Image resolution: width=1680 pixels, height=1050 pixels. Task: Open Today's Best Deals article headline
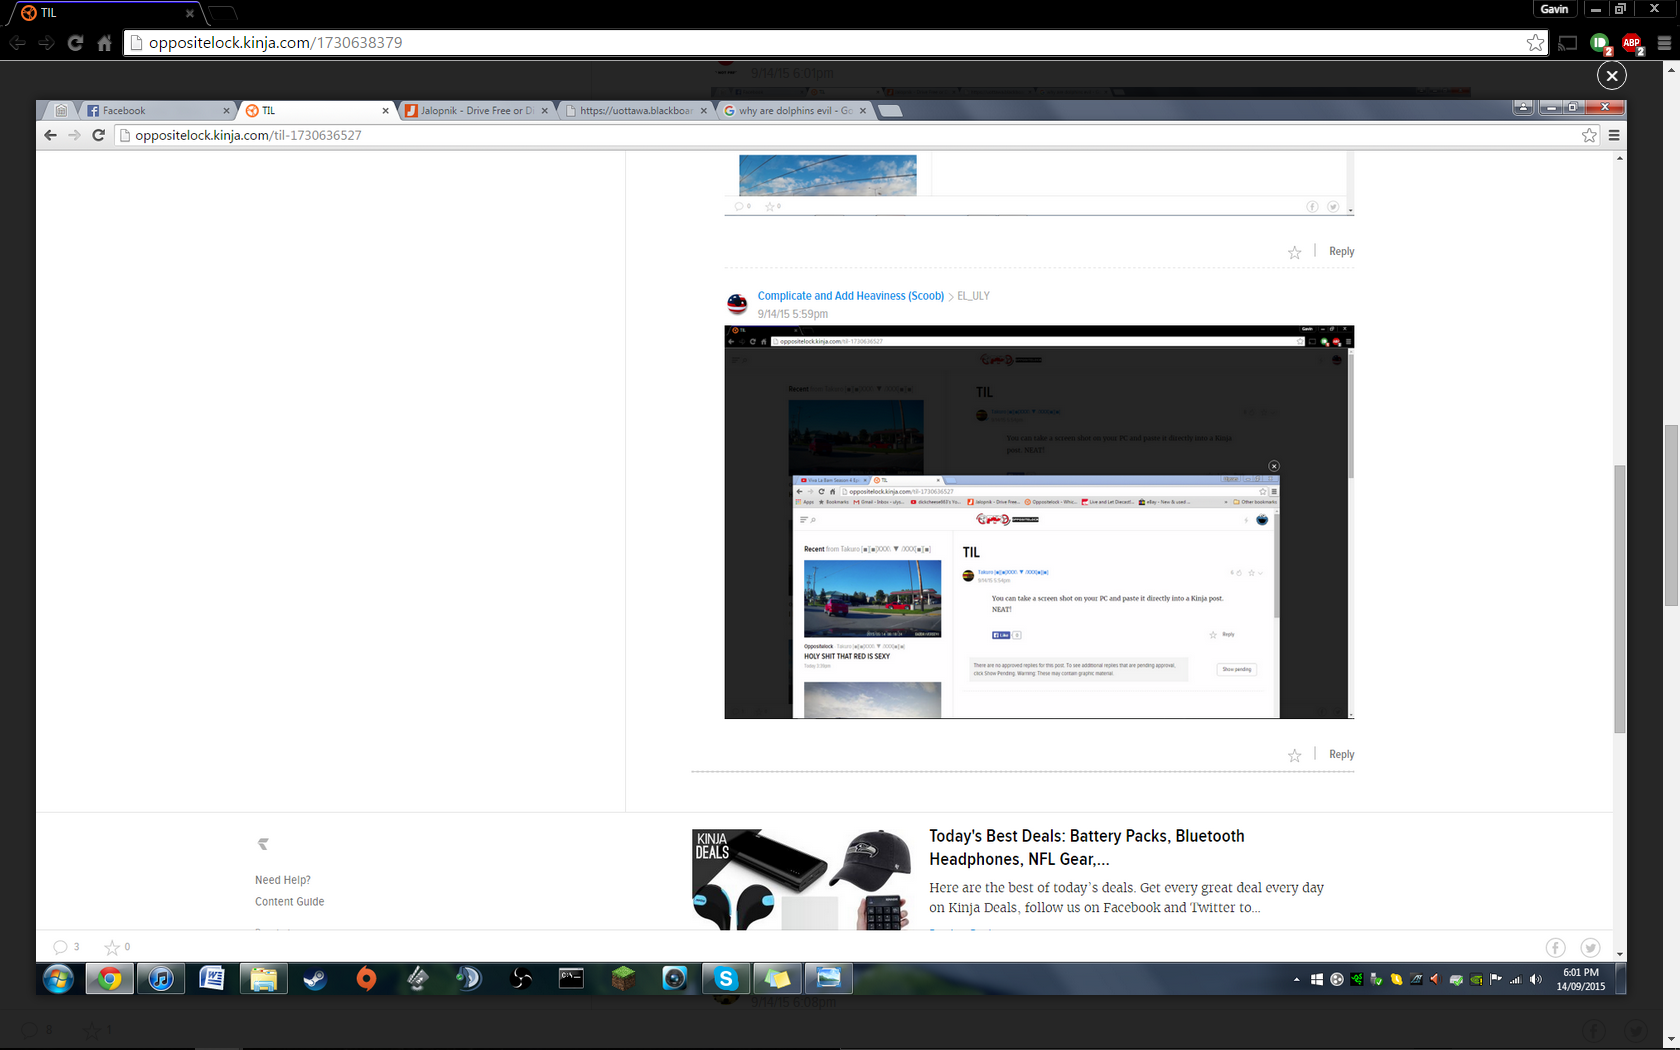coord(1087,848)
